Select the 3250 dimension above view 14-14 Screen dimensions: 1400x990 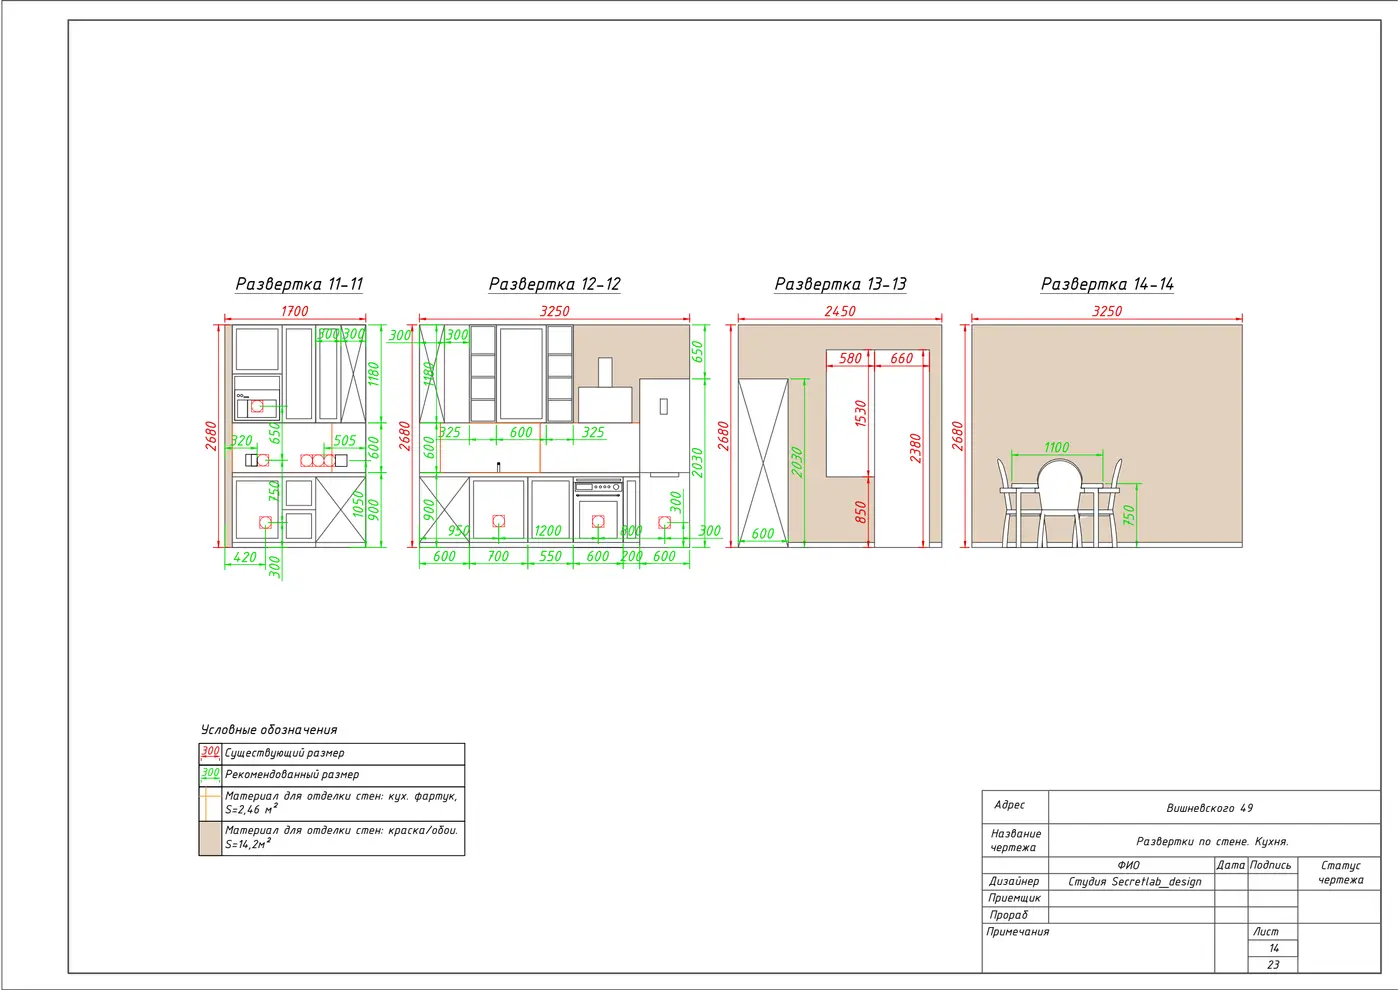point(1107,311)
